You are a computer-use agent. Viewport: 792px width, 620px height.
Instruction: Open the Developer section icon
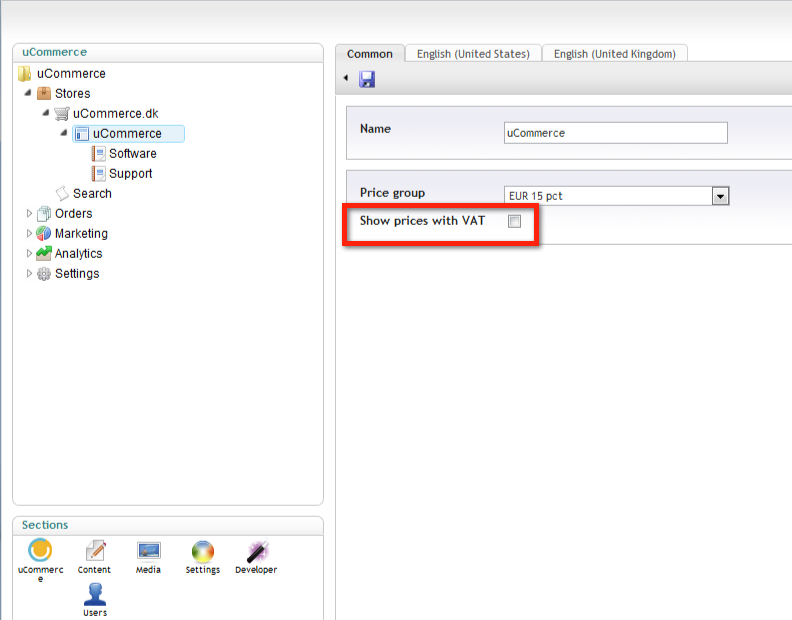tap(258, 551)
